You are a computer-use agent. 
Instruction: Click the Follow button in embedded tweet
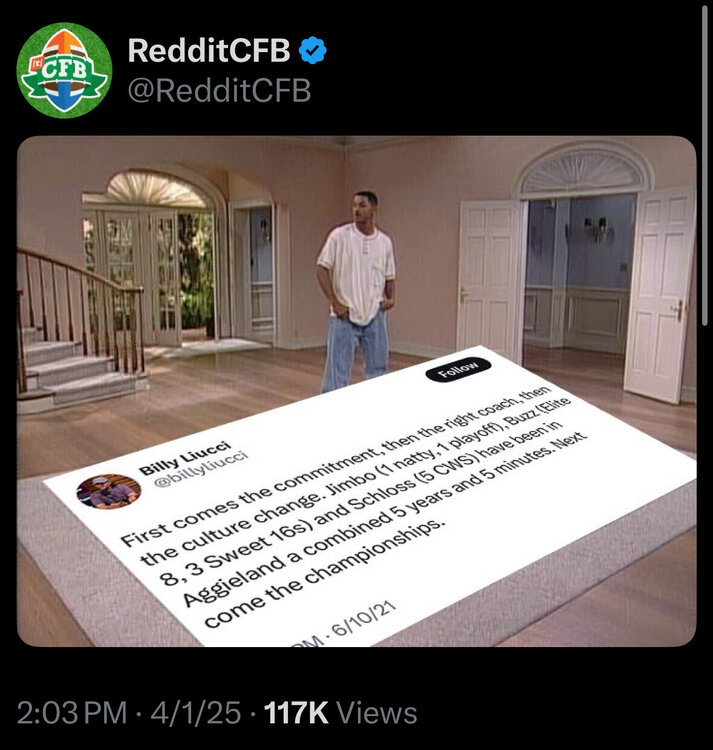pos(458,369)
